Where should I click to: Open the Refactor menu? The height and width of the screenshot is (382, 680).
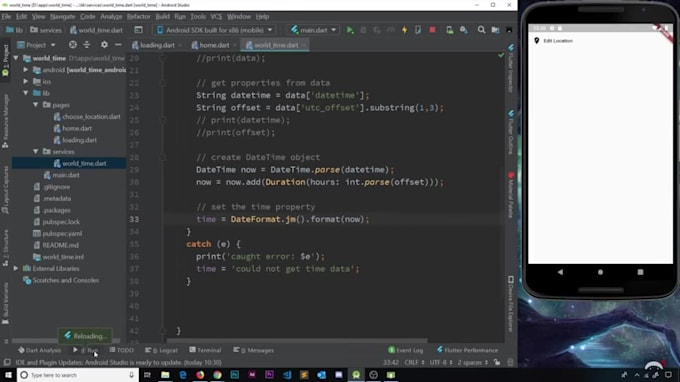(x=139, y=16)
